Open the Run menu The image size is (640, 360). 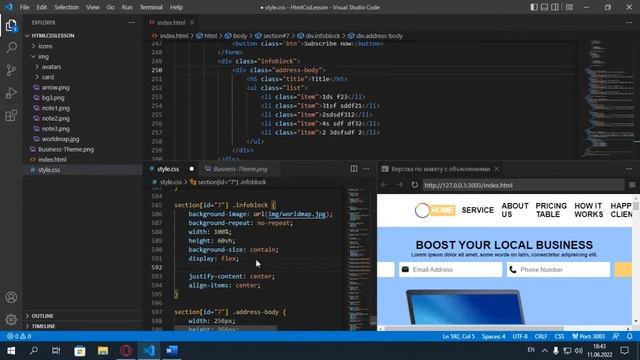tap(127, 7)
